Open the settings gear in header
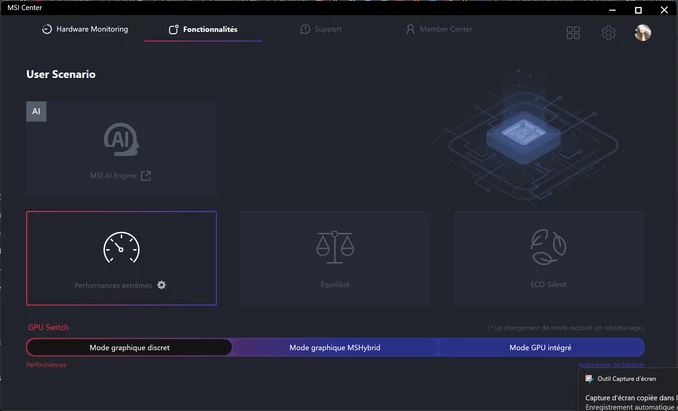This screenshot has width=678, height=411. pos(608,32)
